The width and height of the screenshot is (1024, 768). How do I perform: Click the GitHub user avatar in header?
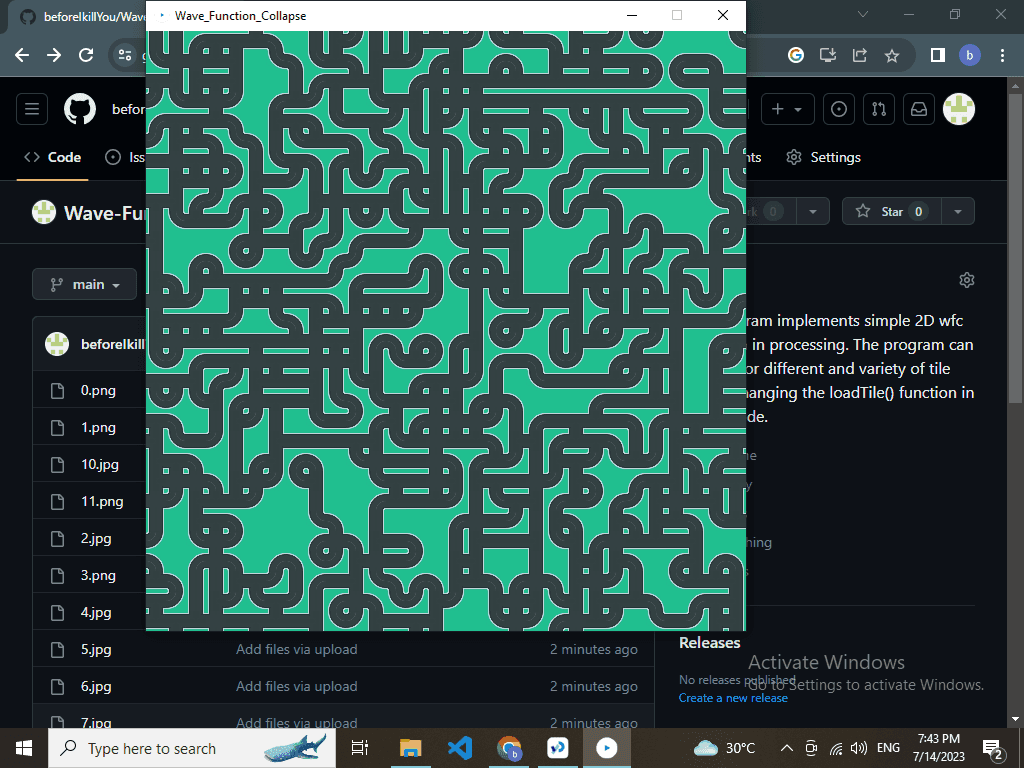click(x=959, y=109)
